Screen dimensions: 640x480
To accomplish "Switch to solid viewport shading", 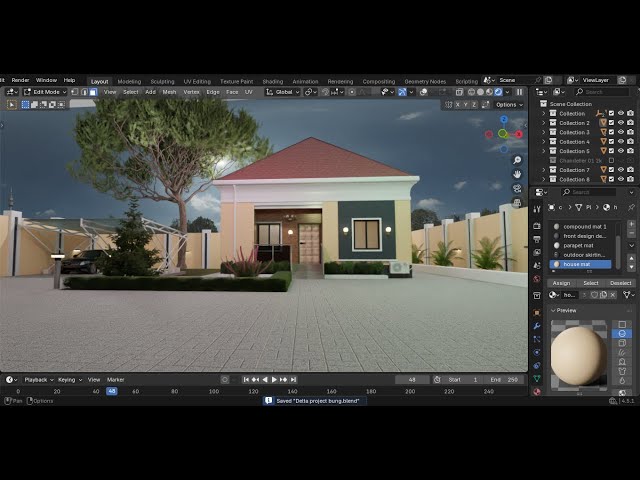I will coord(480,92).
